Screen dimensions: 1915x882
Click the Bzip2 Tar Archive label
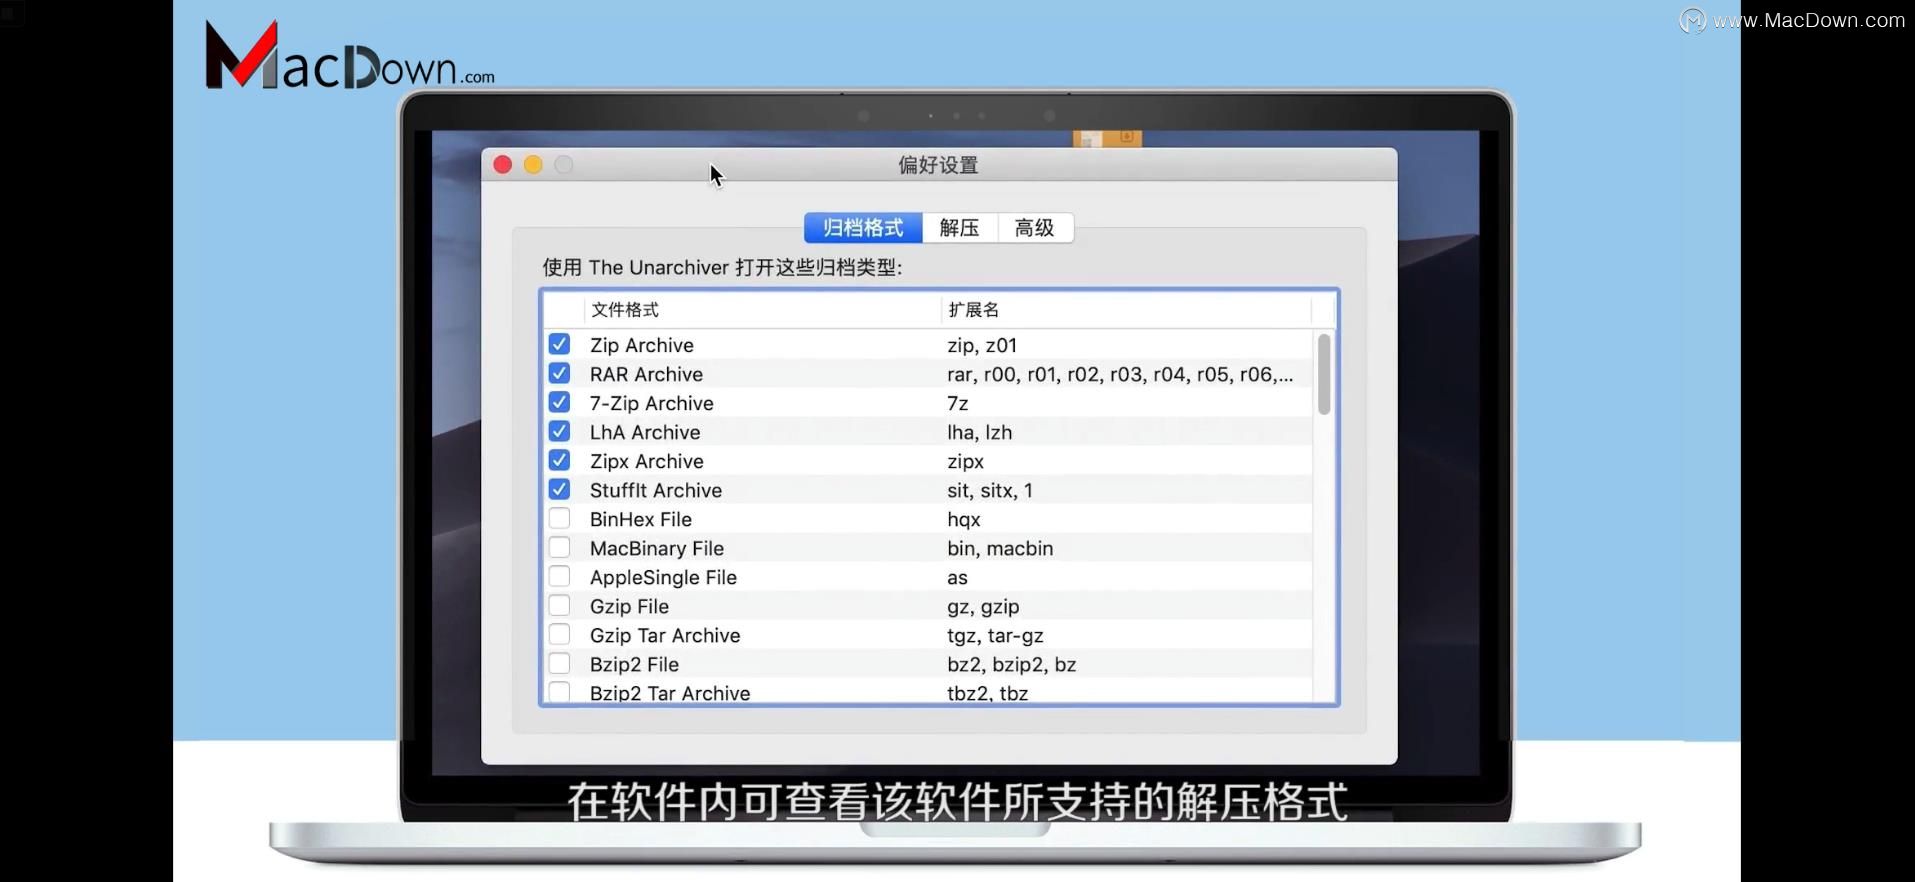(670, 693)
